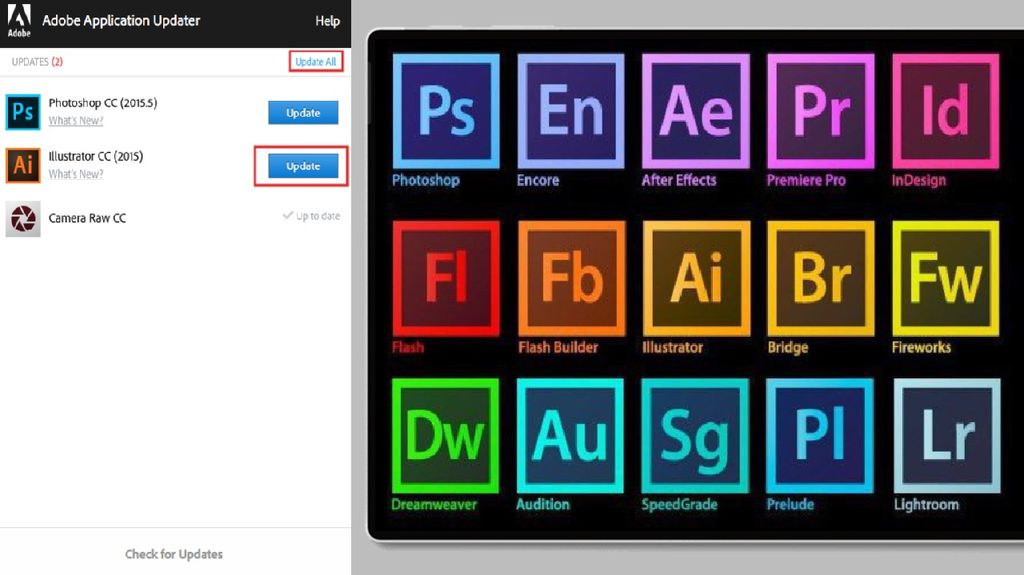The width and height of the screenshot is (1024, 575).
Task: Open the Help menu in updater
Action: (x=327, y=21)
